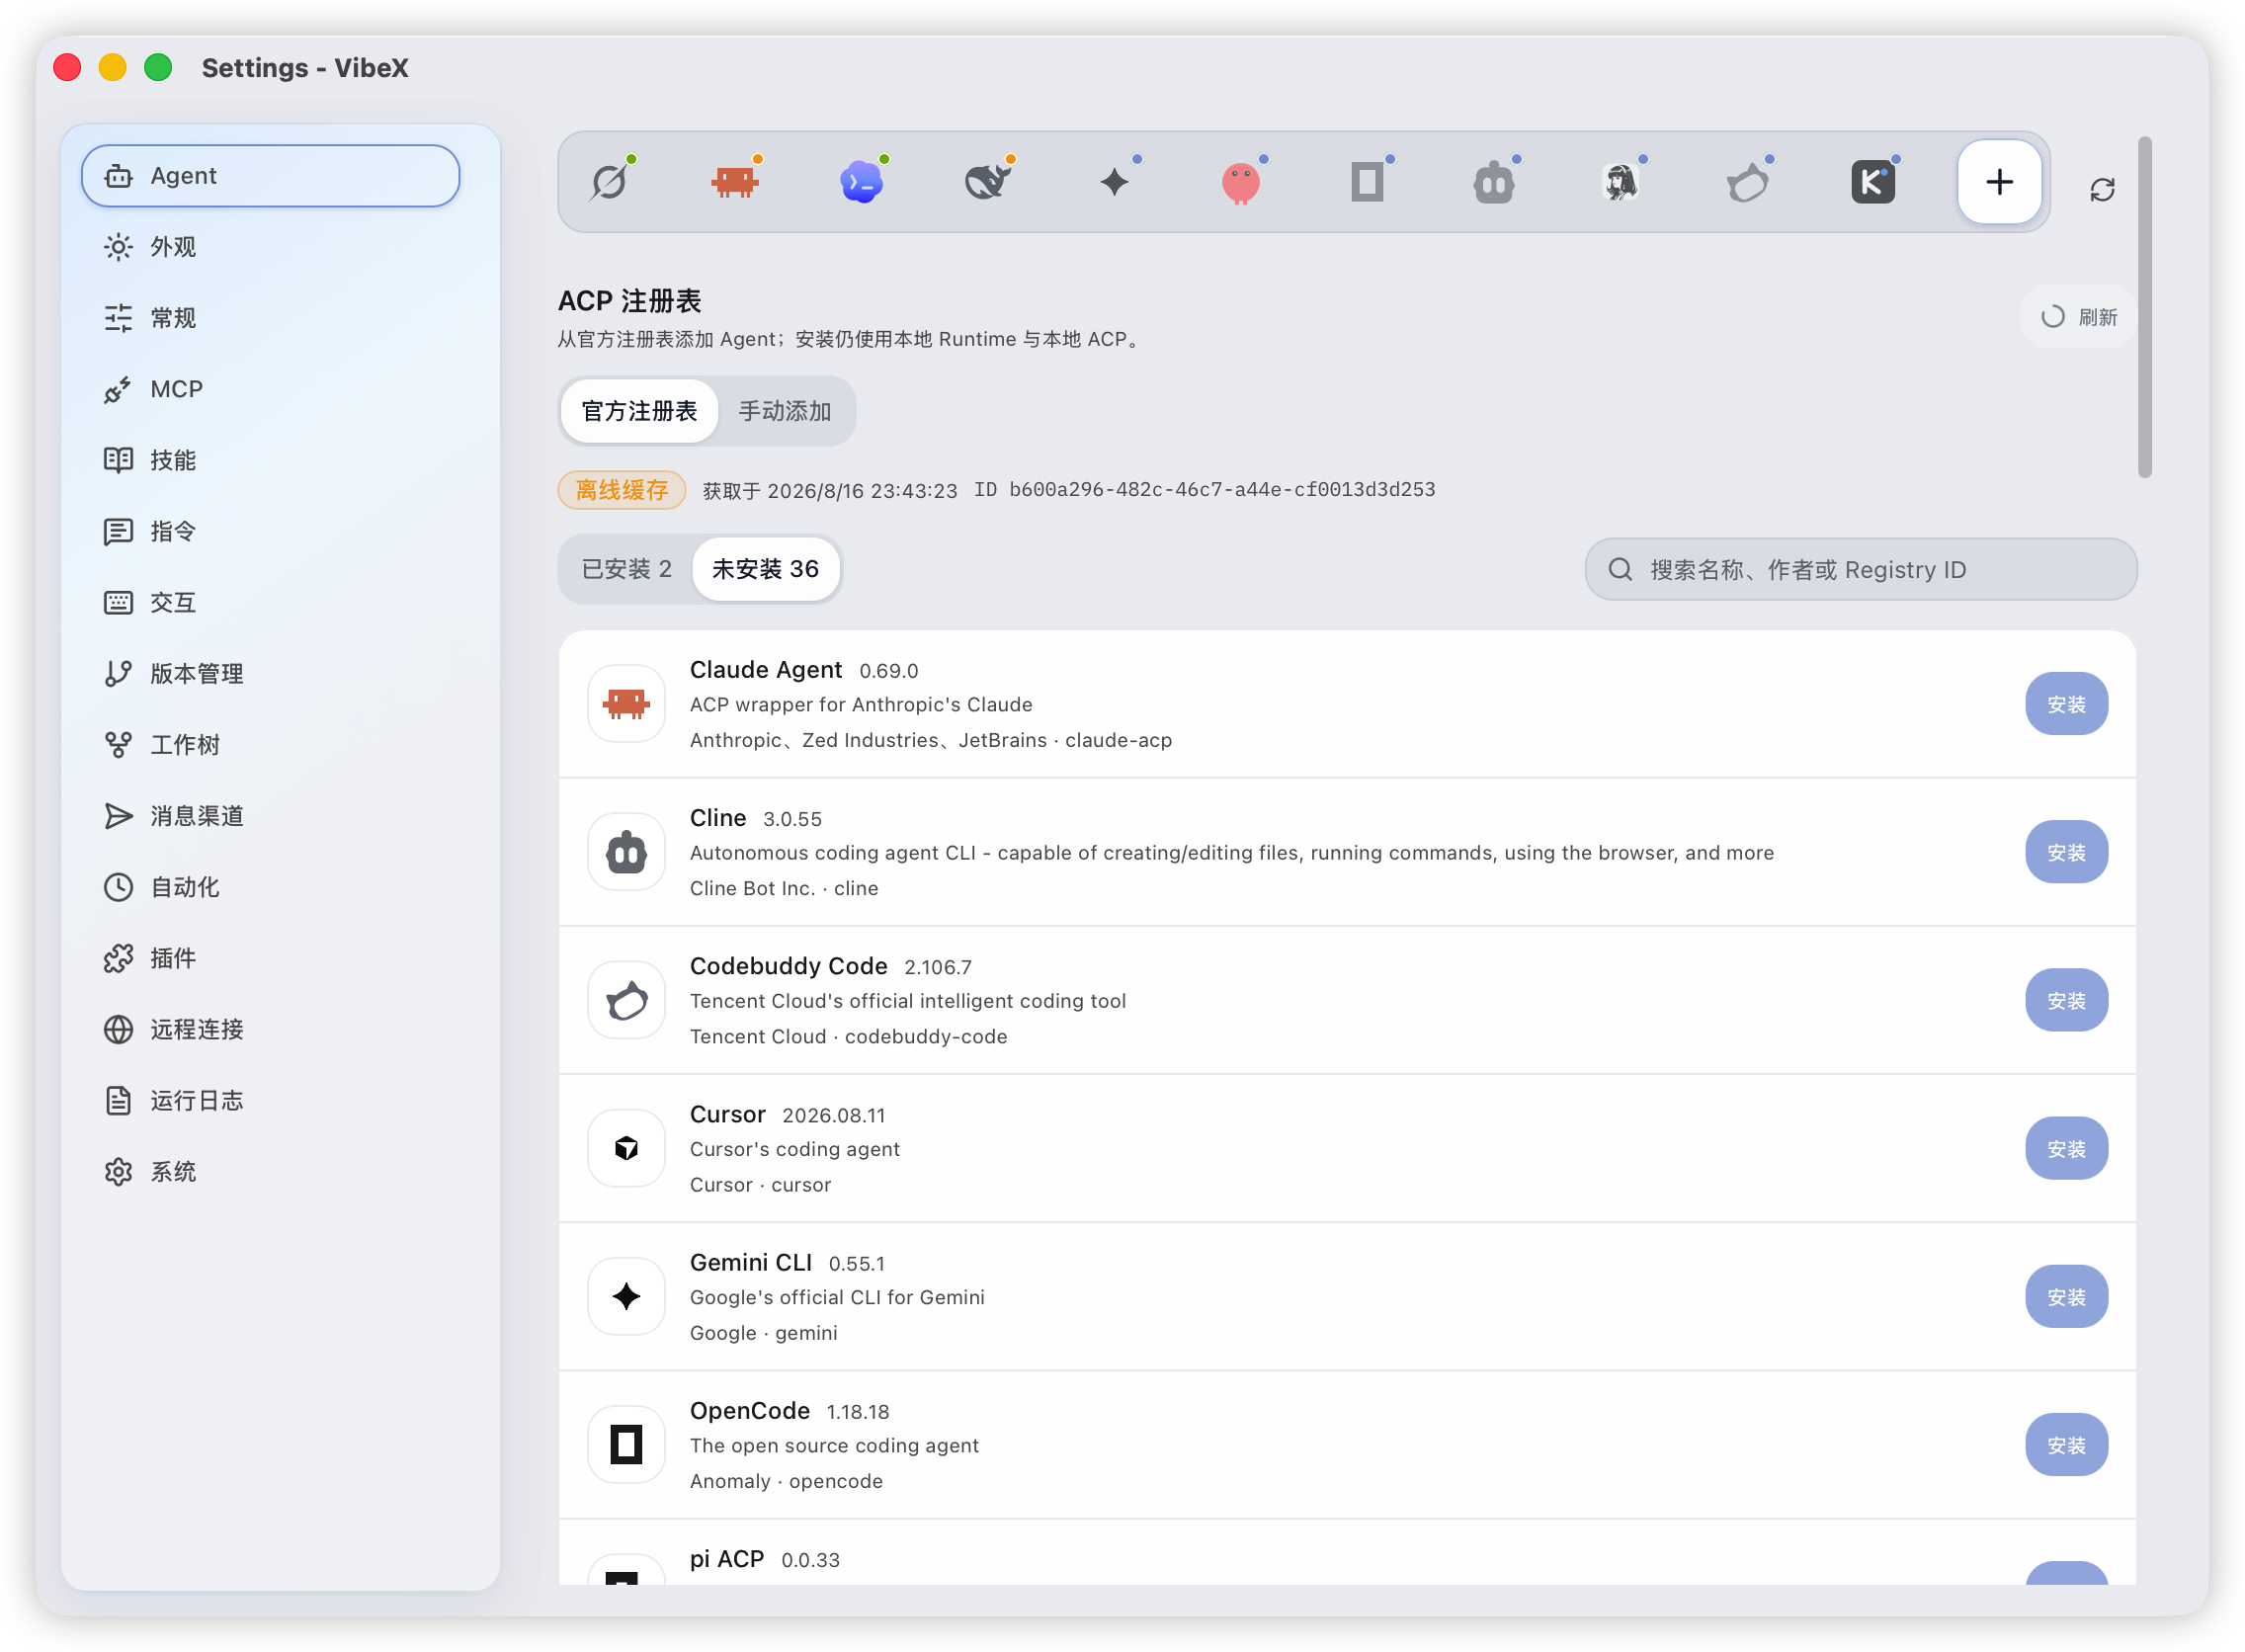
Task: Select the Cline robot icon in the top agent bar
Action: [1494, 182]
